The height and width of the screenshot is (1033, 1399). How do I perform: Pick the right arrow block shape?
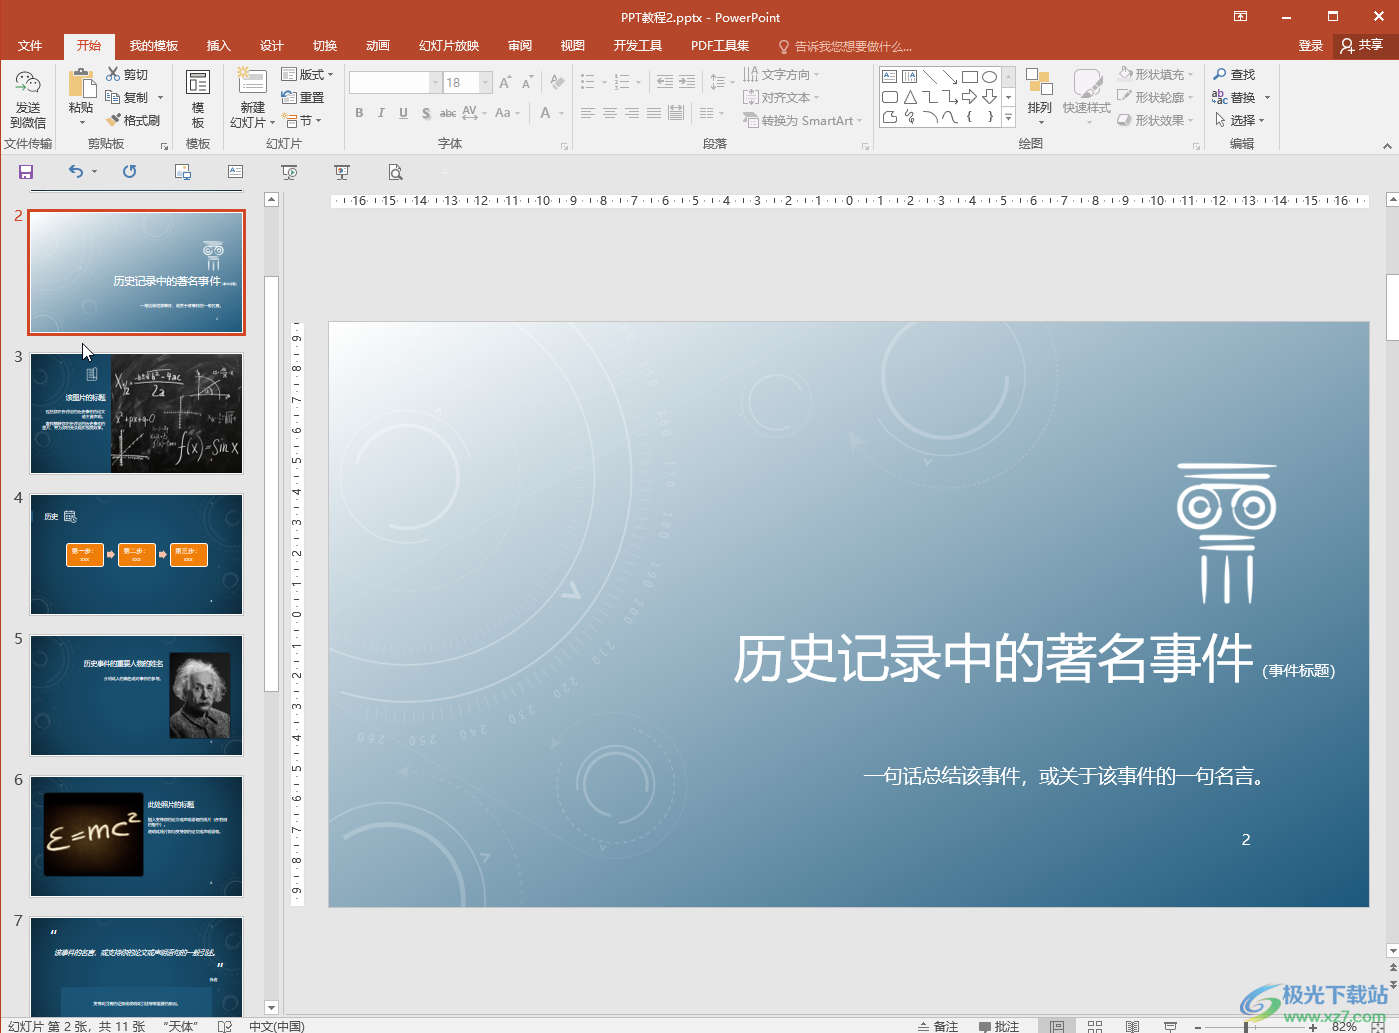[969, 97]
